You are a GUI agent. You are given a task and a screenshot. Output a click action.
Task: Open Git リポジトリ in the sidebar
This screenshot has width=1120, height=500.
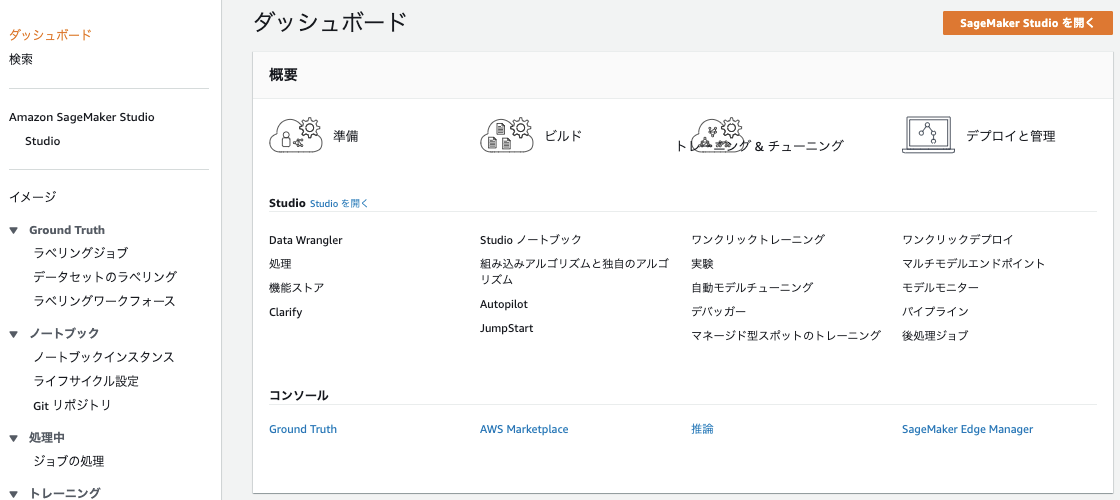pos(72,406)
